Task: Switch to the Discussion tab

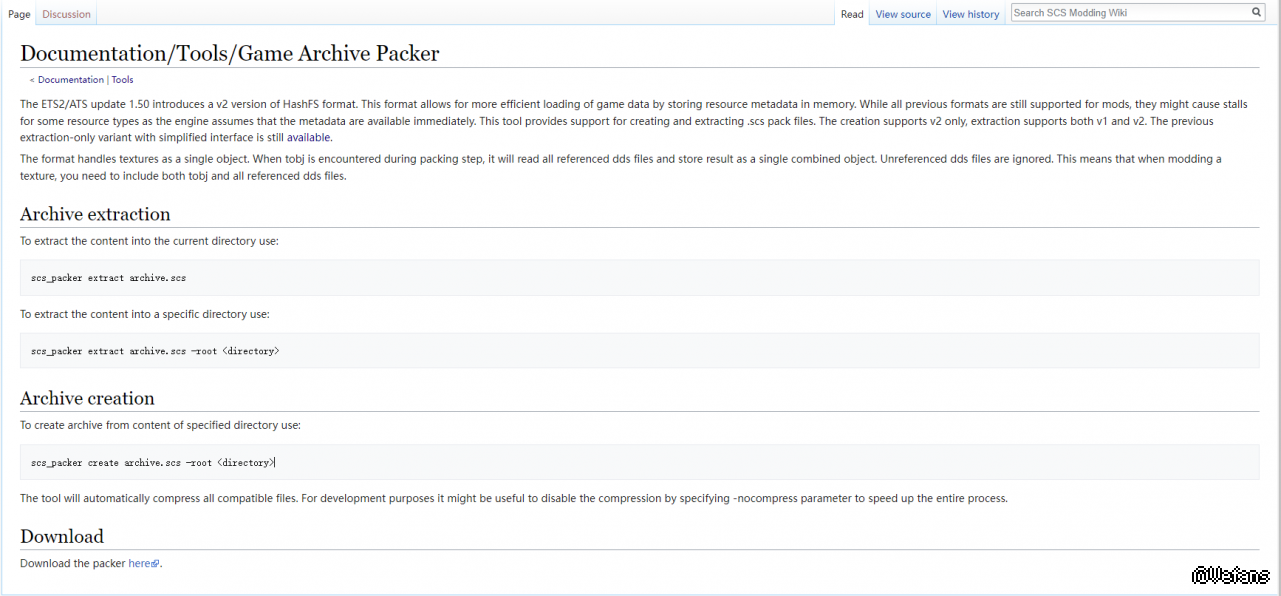Action: 66,14
